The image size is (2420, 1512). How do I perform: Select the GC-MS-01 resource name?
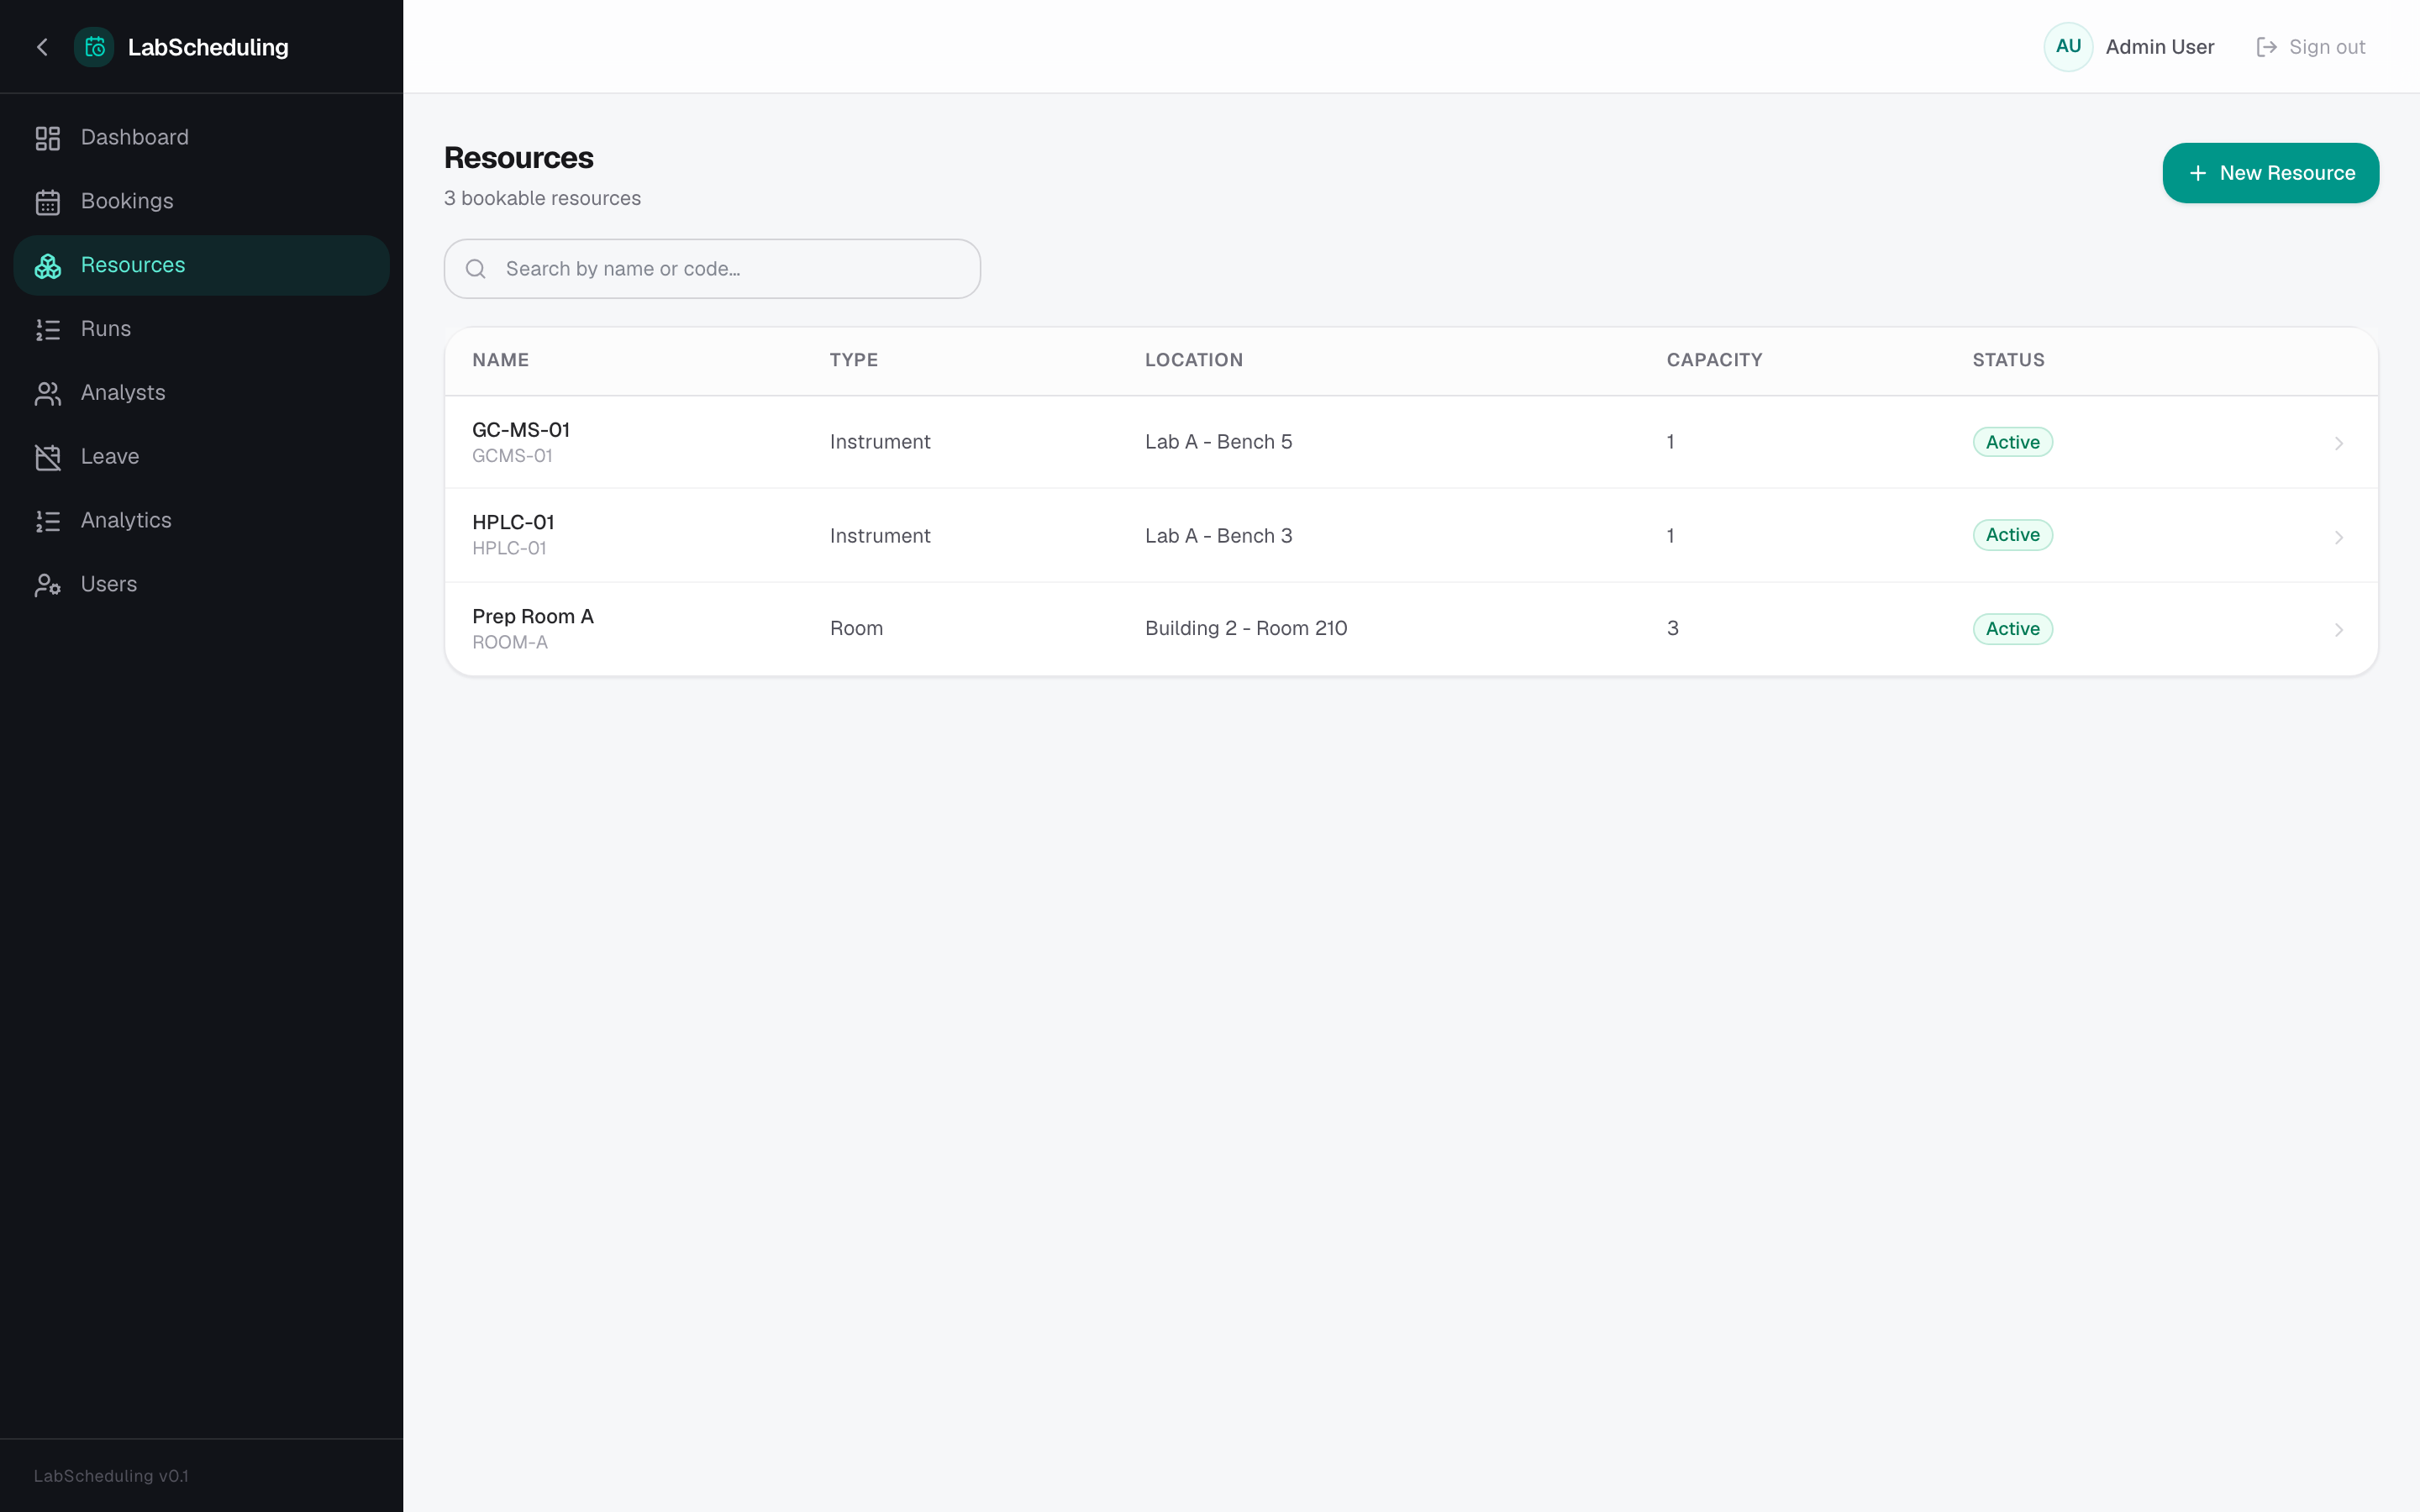click(521, 430)
